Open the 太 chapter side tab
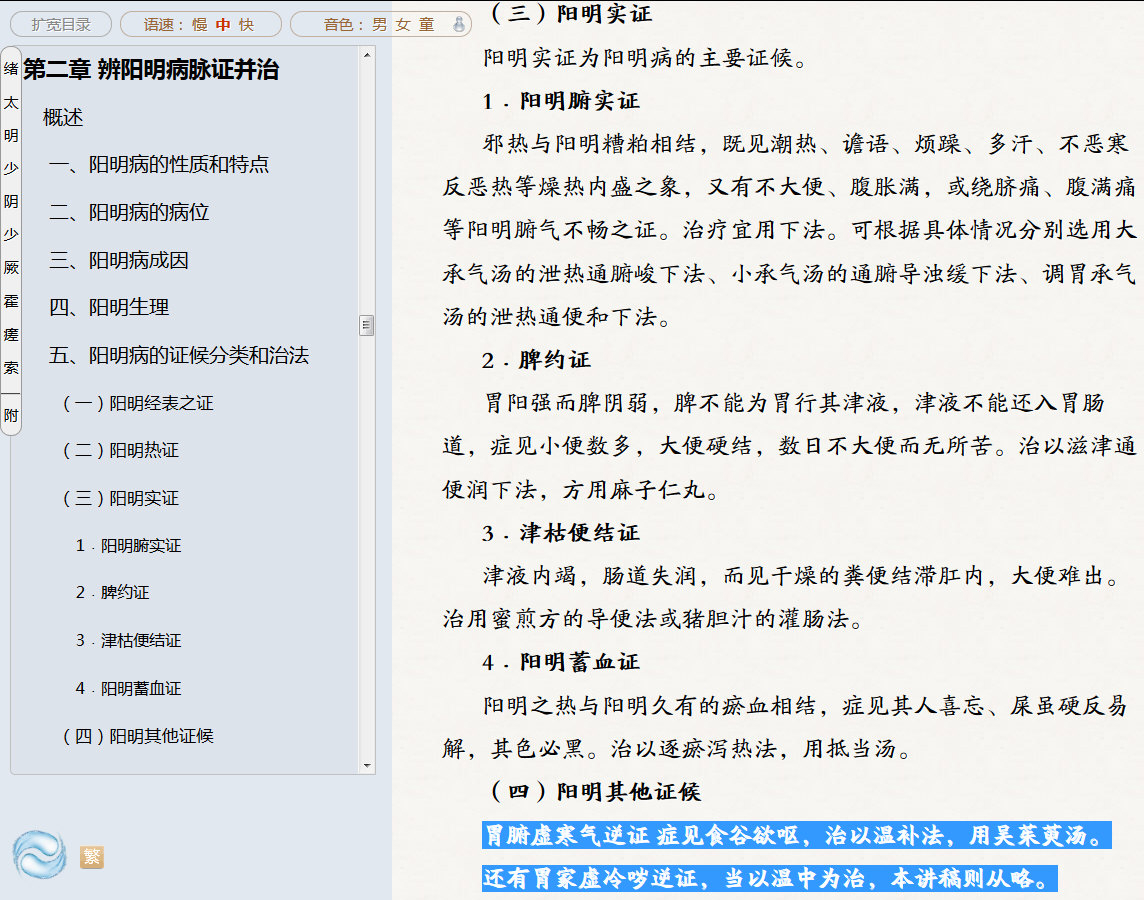This screenshot has height=900, width=1144. (x=11, y=102)
